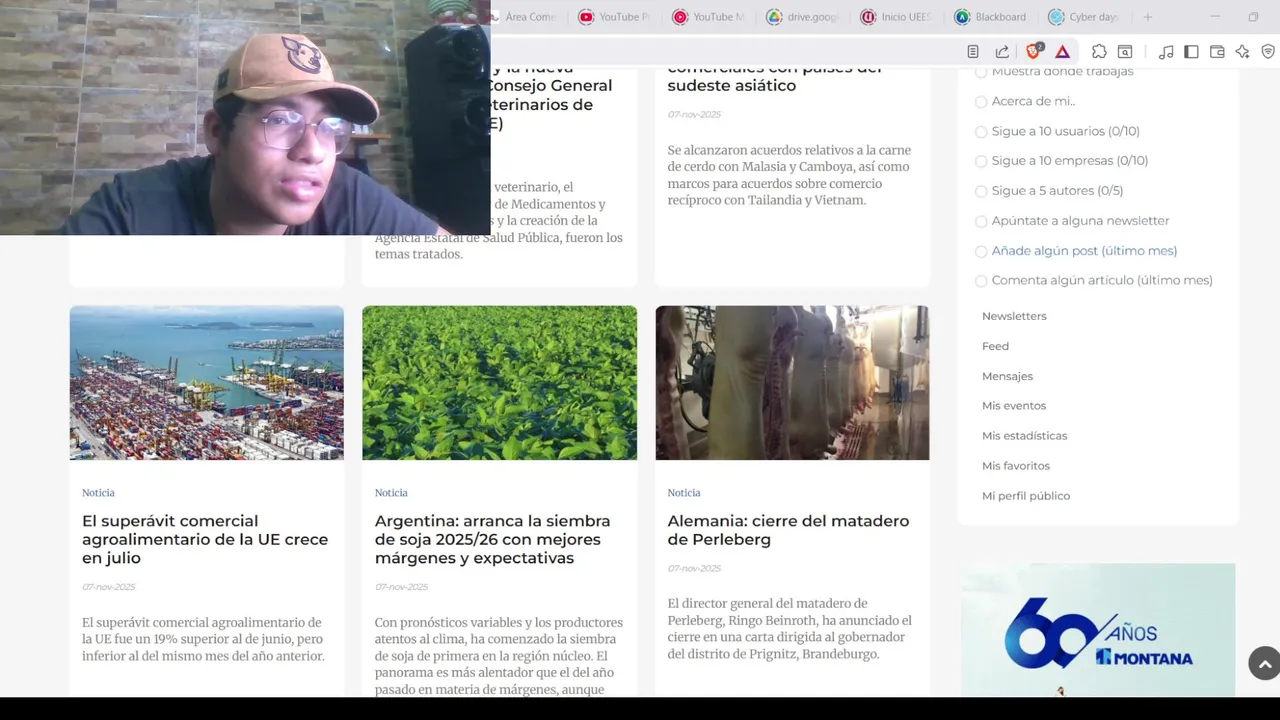Click 'Sigue a 5 autores (0/5)' text
The width and height of the screenshot is (1280, 720).
[x=1057, y=191]
